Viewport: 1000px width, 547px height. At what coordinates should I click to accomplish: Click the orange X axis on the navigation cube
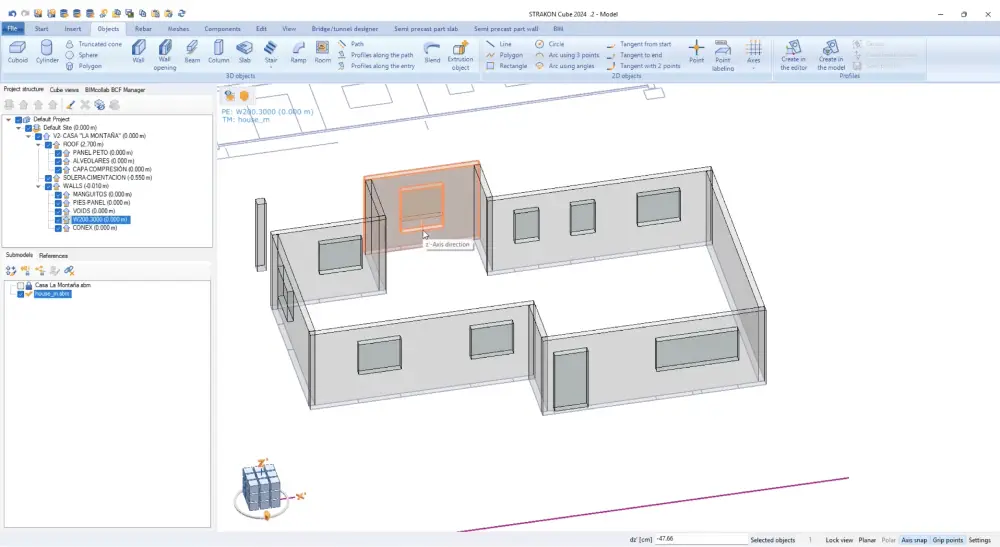point(299,495)
